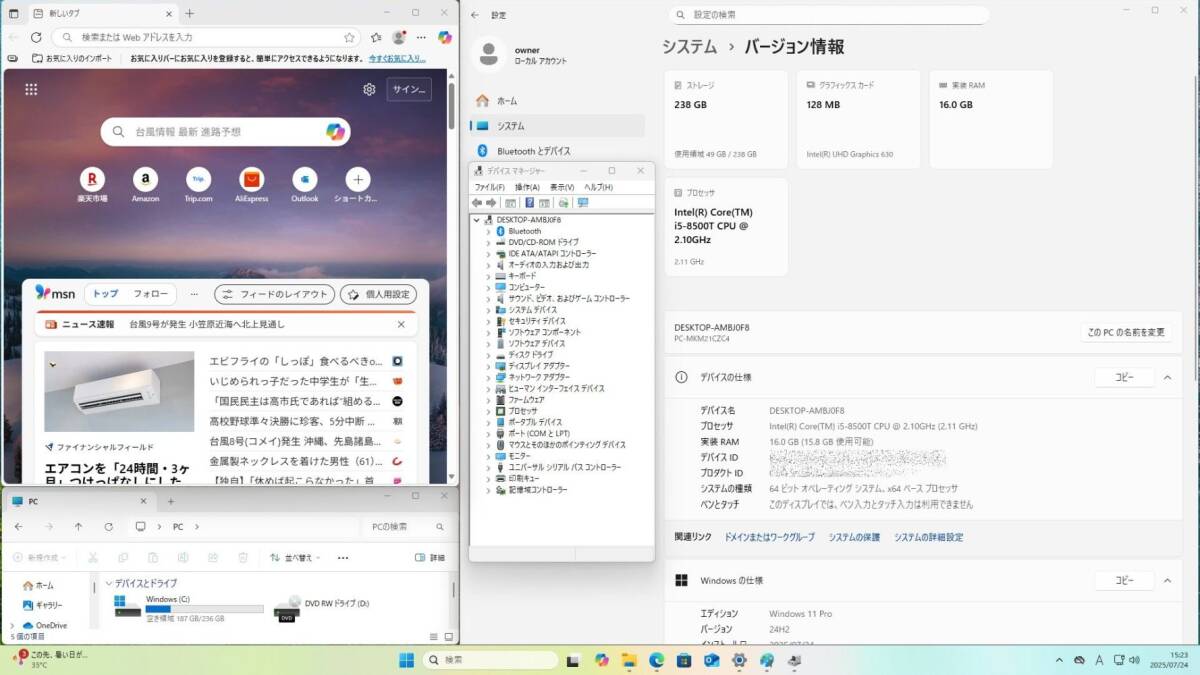Select the トップ tab in msn feed
1200x675 pixels.
[x=105, y=294]
